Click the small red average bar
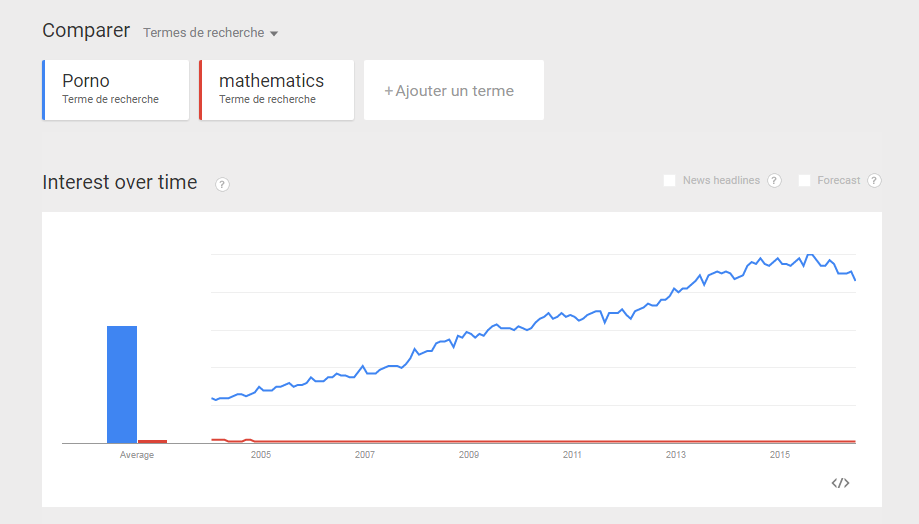 point(152,441)
